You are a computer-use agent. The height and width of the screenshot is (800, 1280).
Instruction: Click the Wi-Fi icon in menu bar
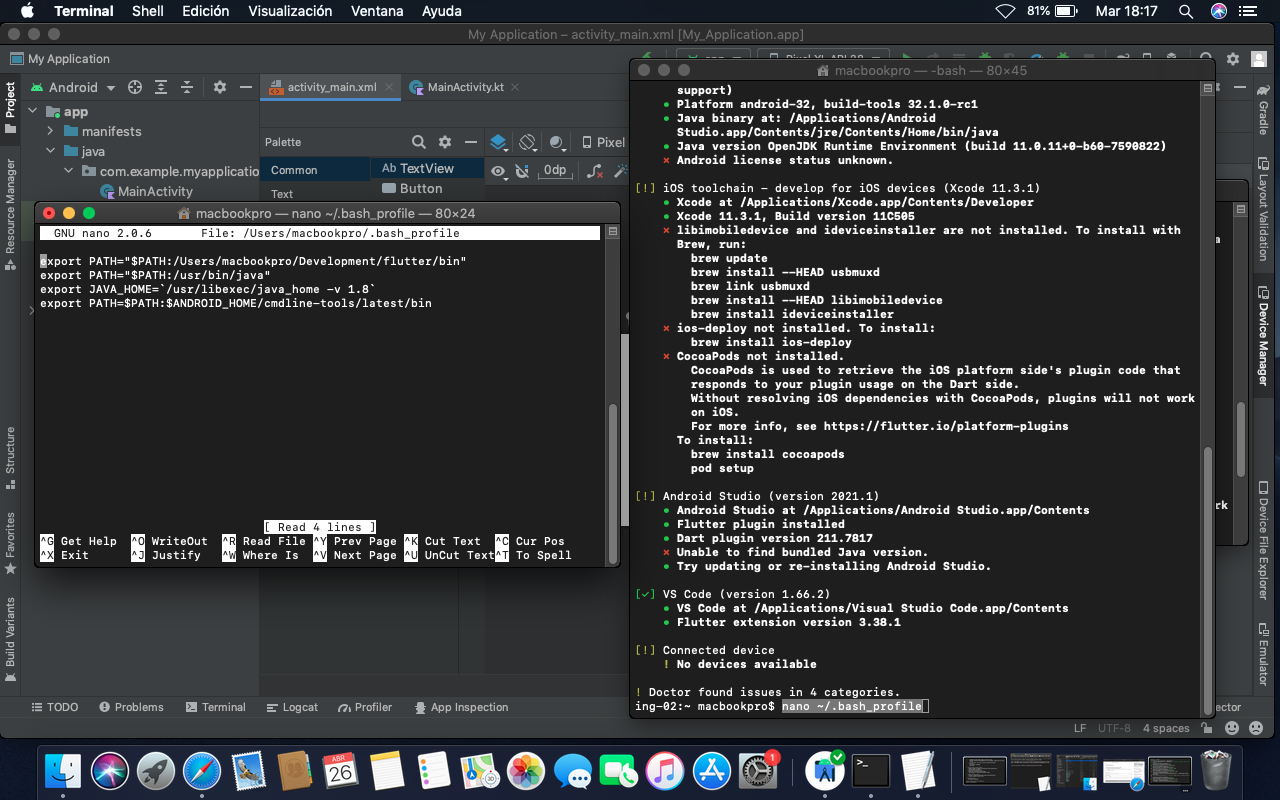pos(1005,11)
